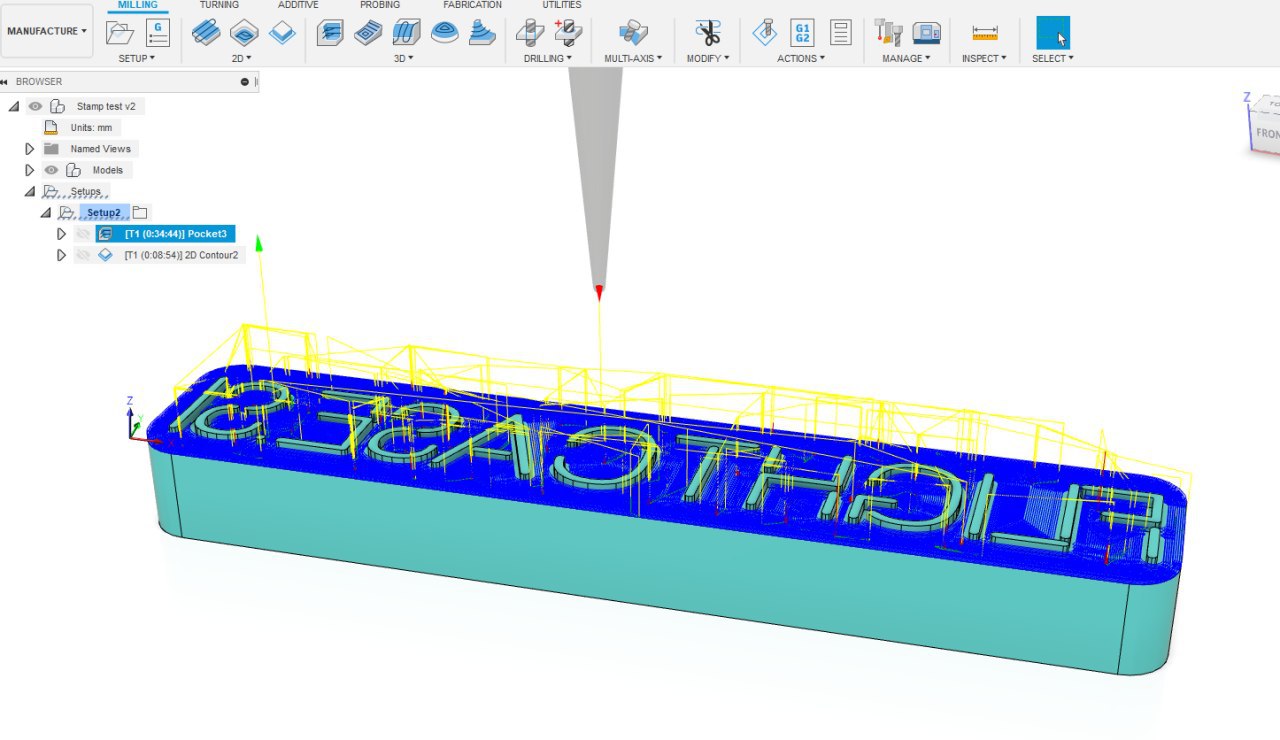Collapse the Browser panel with double arrows
The width and height of the screenshot is (1280, 740).
tap(6, 82)
